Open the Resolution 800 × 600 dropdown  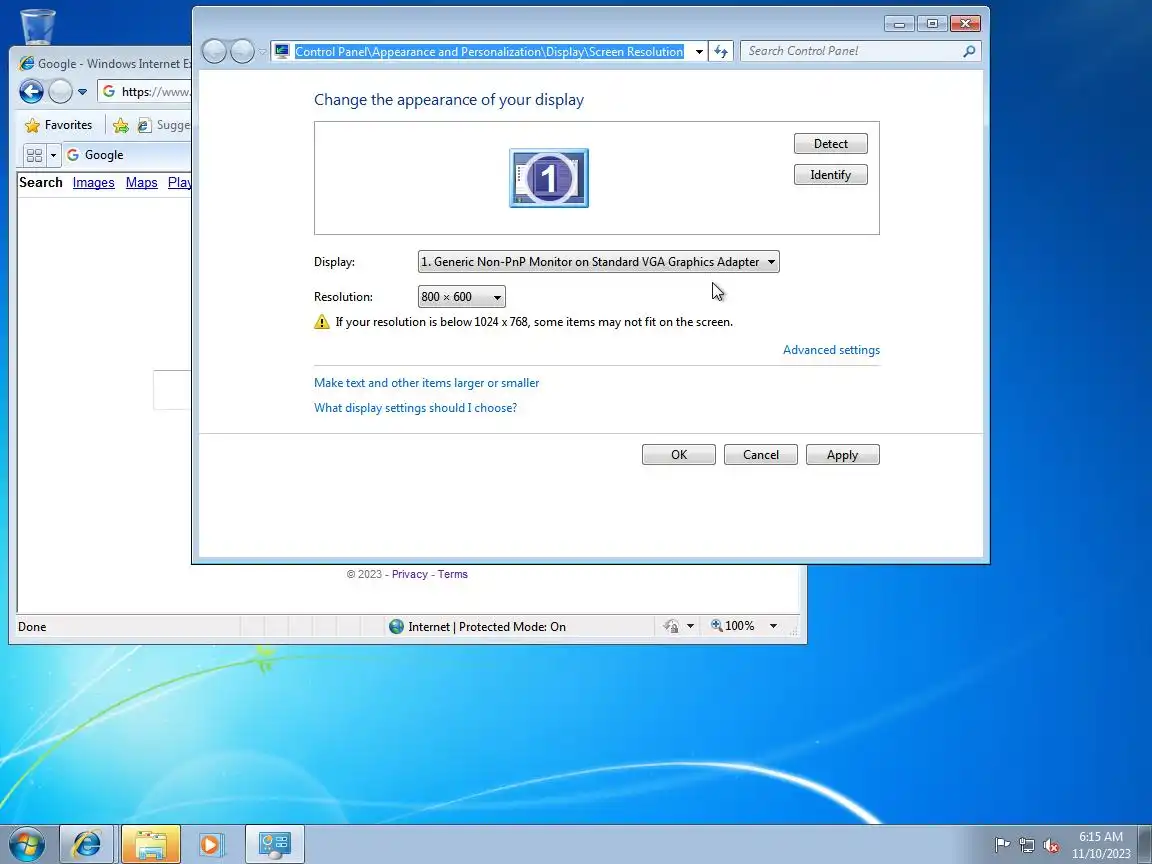pyautogui.click(x=461, y=297)
